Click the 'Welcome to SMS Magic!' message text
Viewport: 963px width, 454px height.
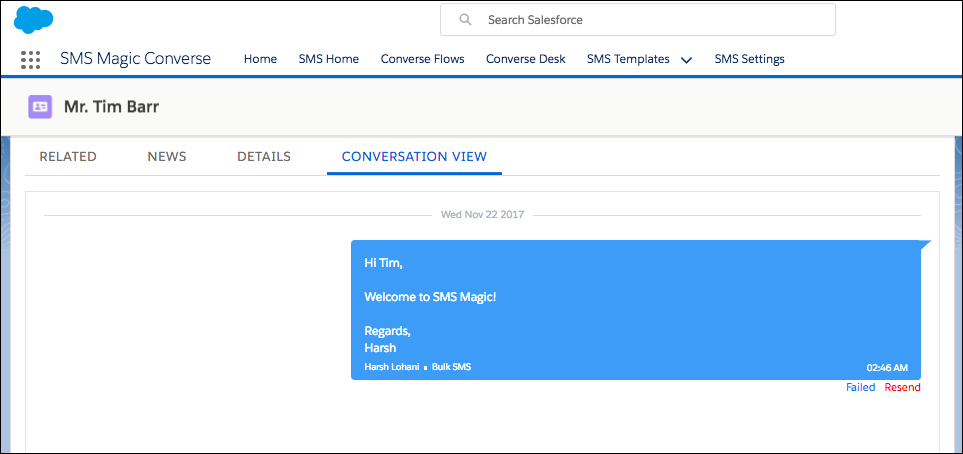point(431,297)
